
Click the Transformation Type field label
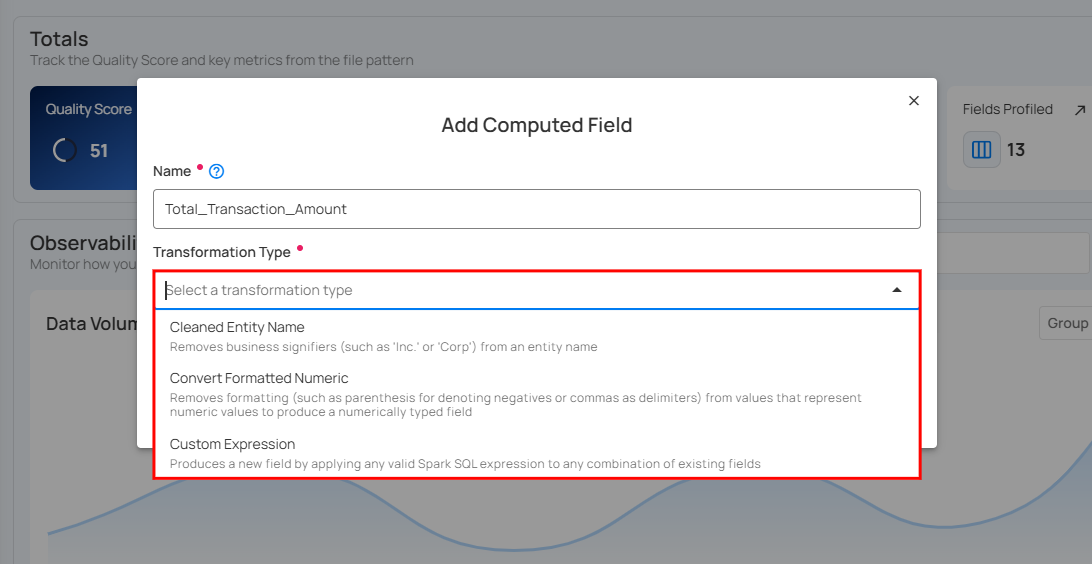pyautogui.click(x=222, y=252)
